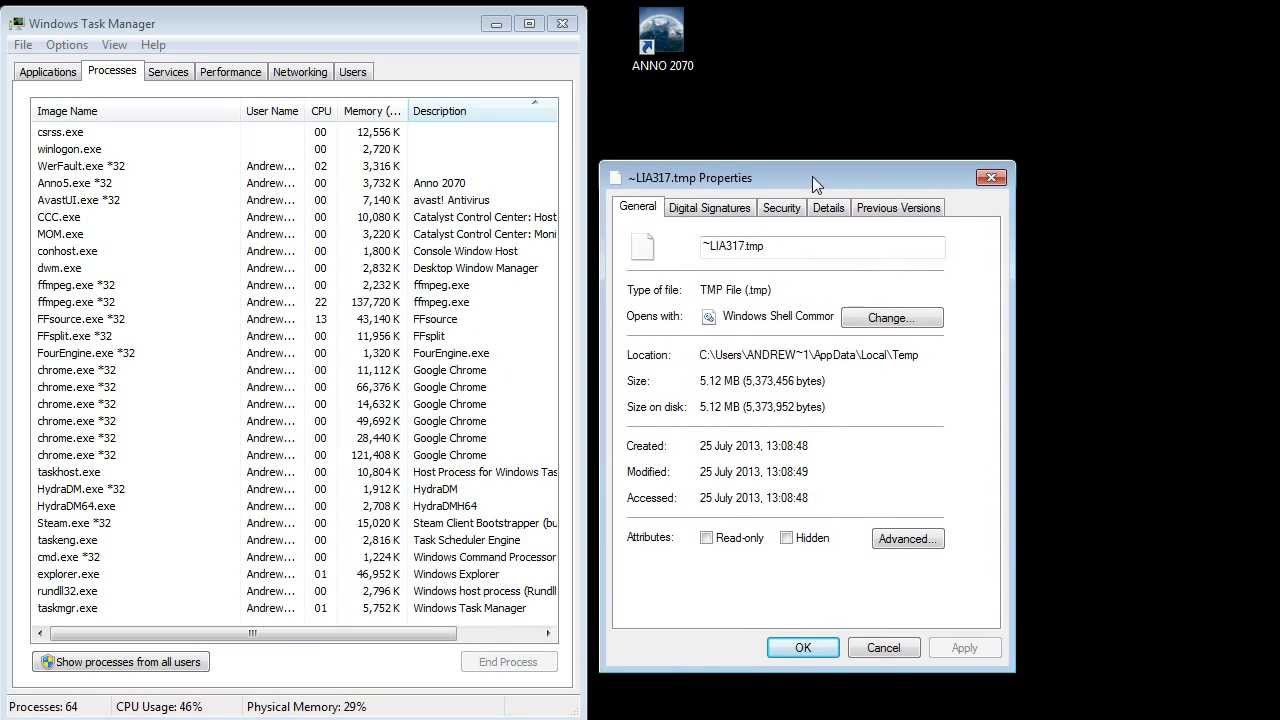The height and width of the screenshot is (720, 1280).
Task: Open the File menu in Task Manager
Action: (23, 45)
